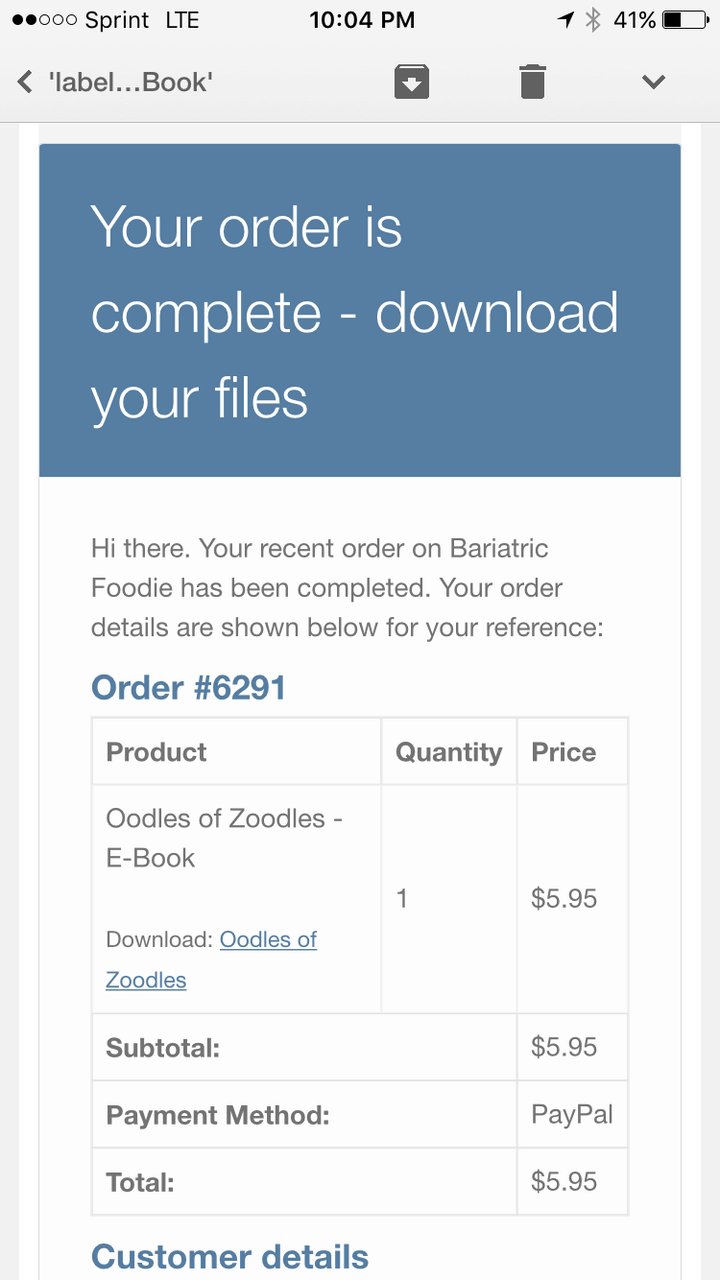Tap the $5.95 amount in Total row
This screenshot has height=1280, width=720.
564,1181
